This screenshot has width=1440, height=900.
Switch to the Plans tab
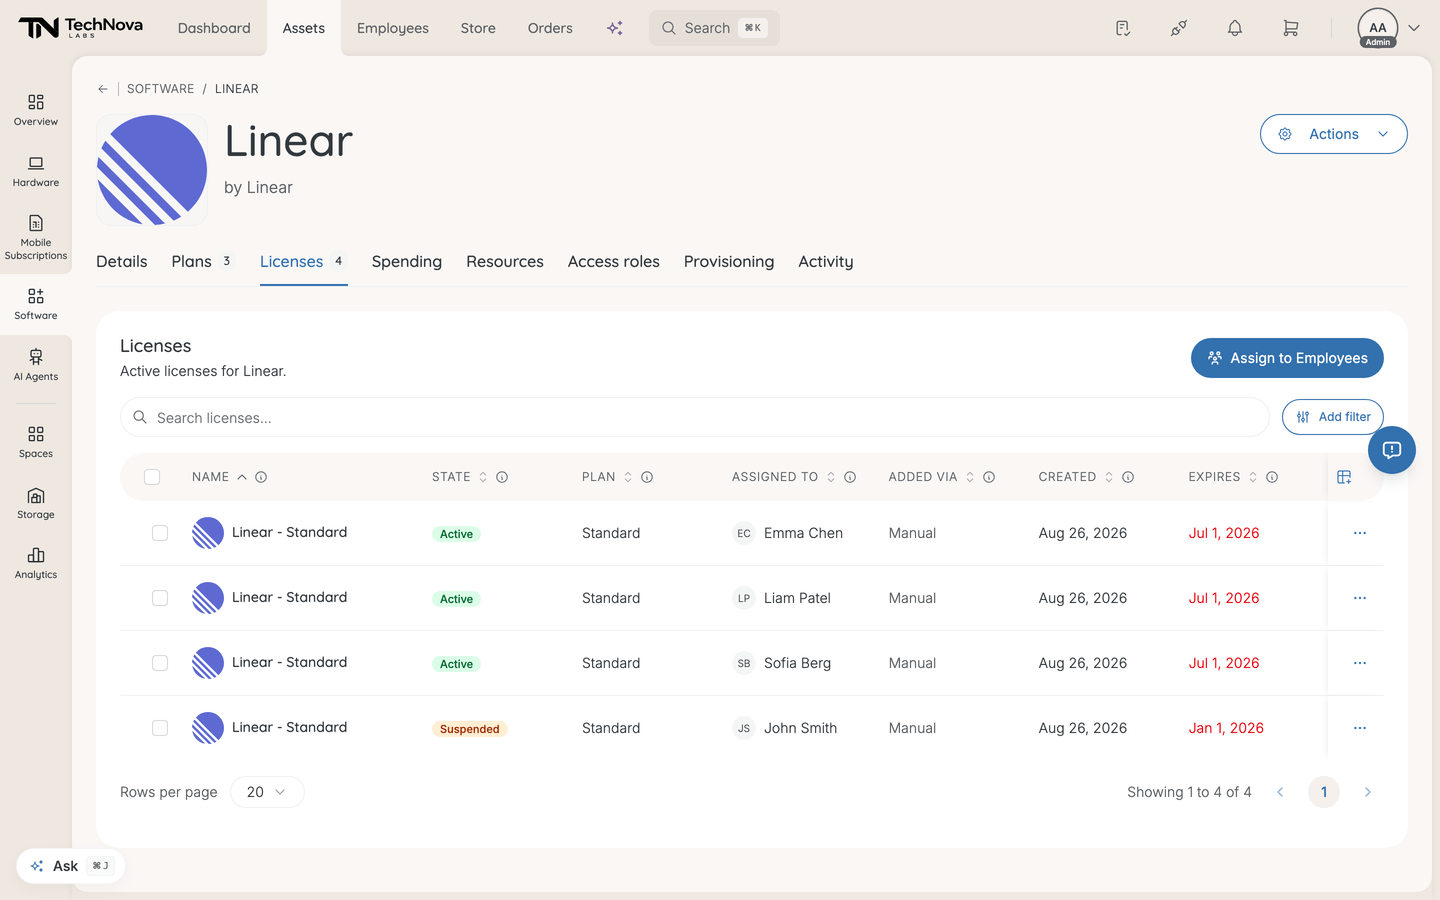tap(201, 262)
